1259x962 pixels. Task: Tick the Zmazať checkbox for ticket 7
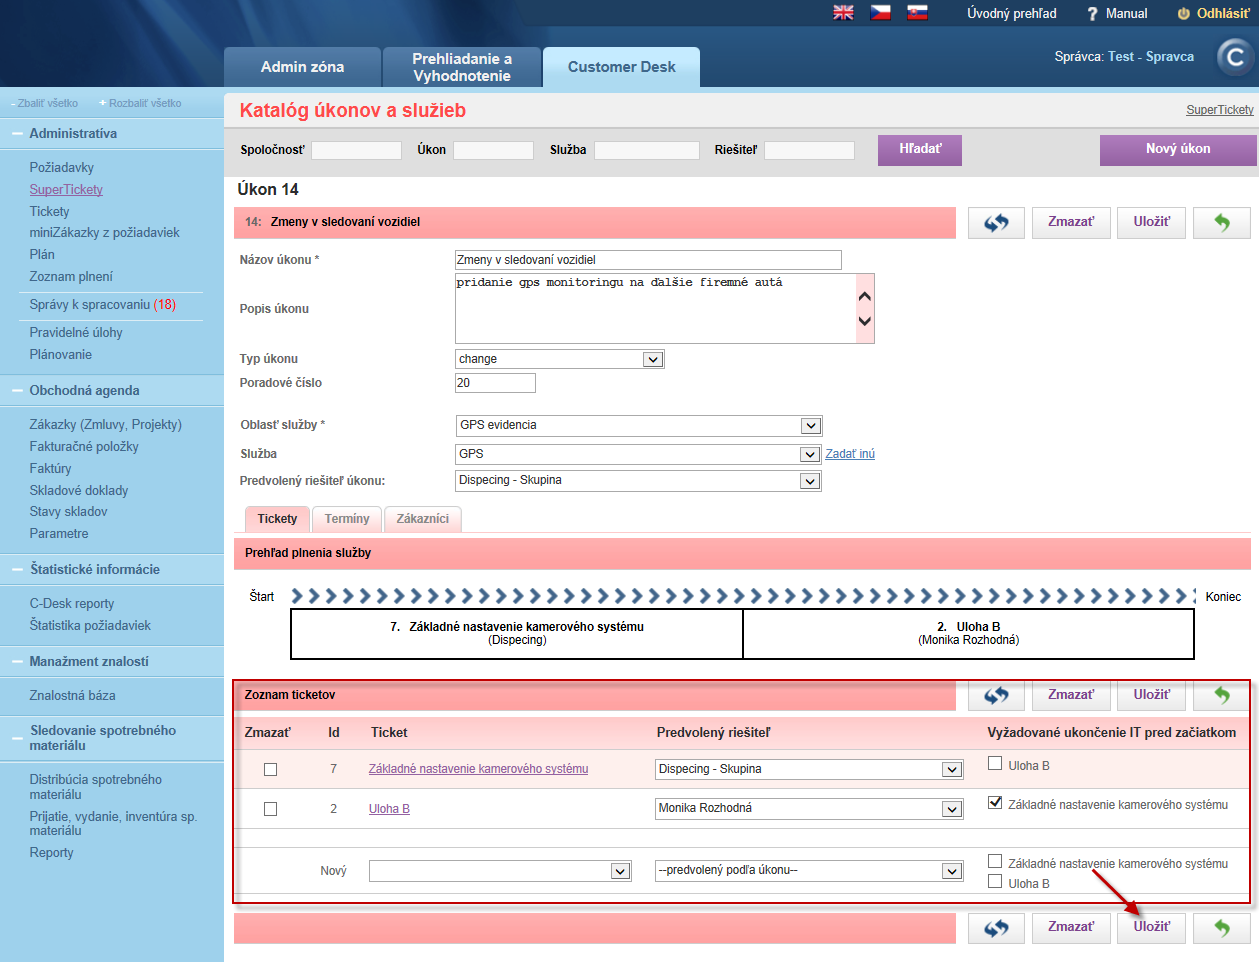pyautogui.click(x=270, y=770)
